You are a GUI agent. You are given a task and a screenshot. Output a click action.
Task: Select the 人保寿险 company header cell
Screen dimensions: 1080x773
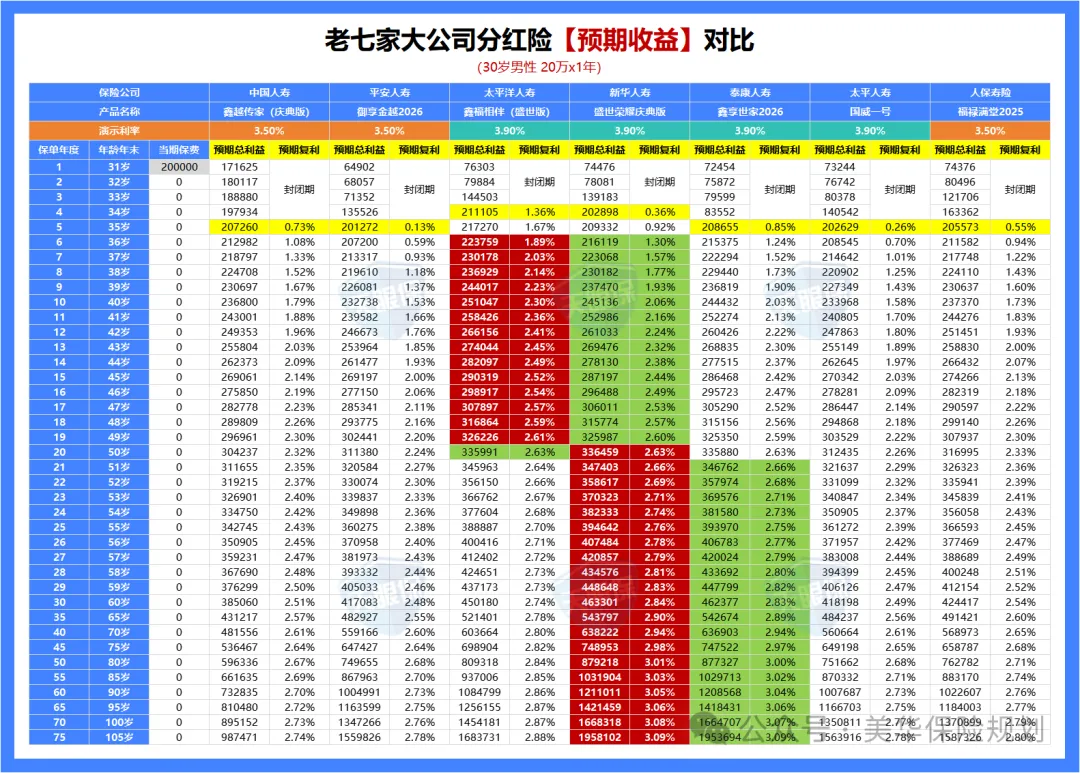(x=989, y=92)
